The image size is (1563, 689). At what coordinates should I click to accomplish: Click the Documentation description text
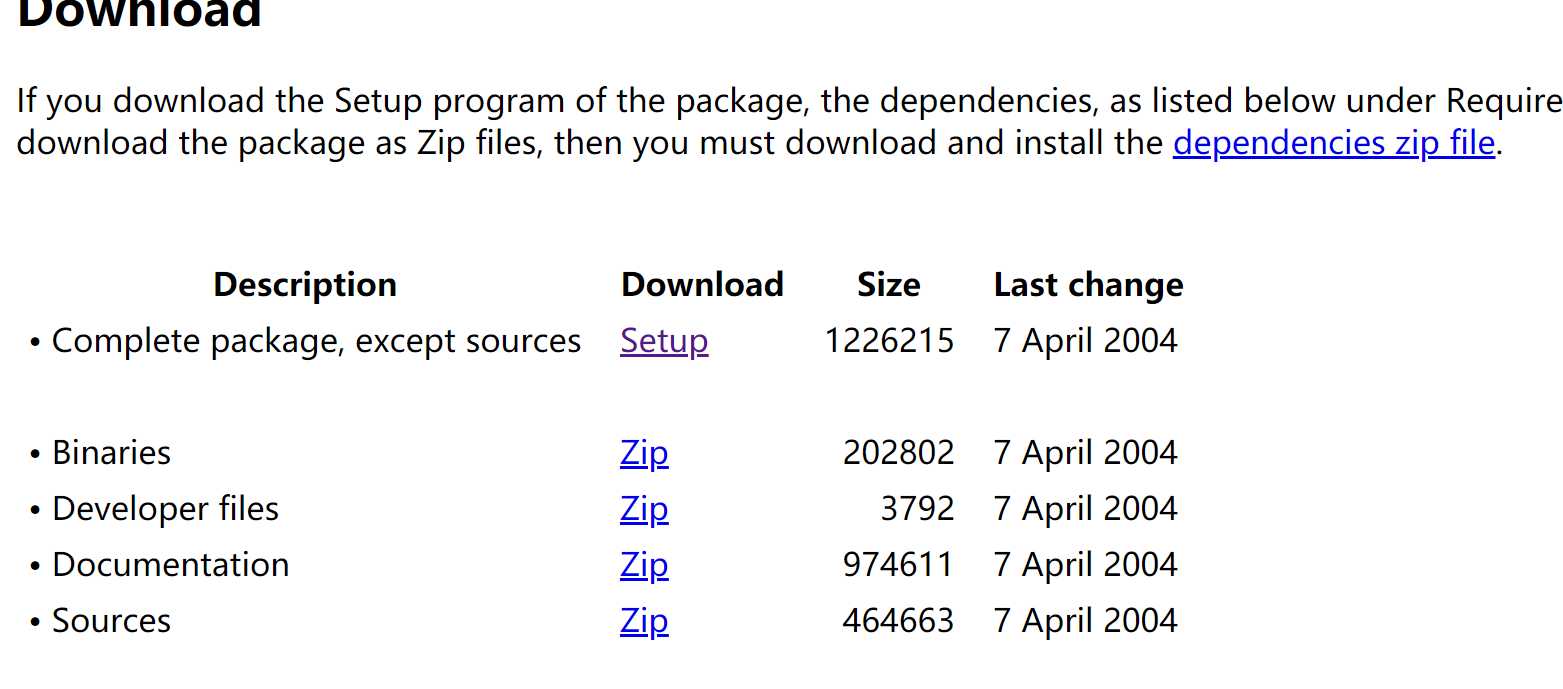pos(170,565)
